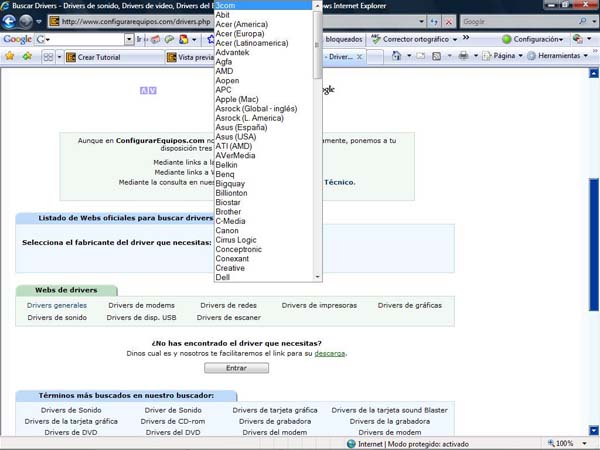
Task: Click the Print icon
Action: 463,56
